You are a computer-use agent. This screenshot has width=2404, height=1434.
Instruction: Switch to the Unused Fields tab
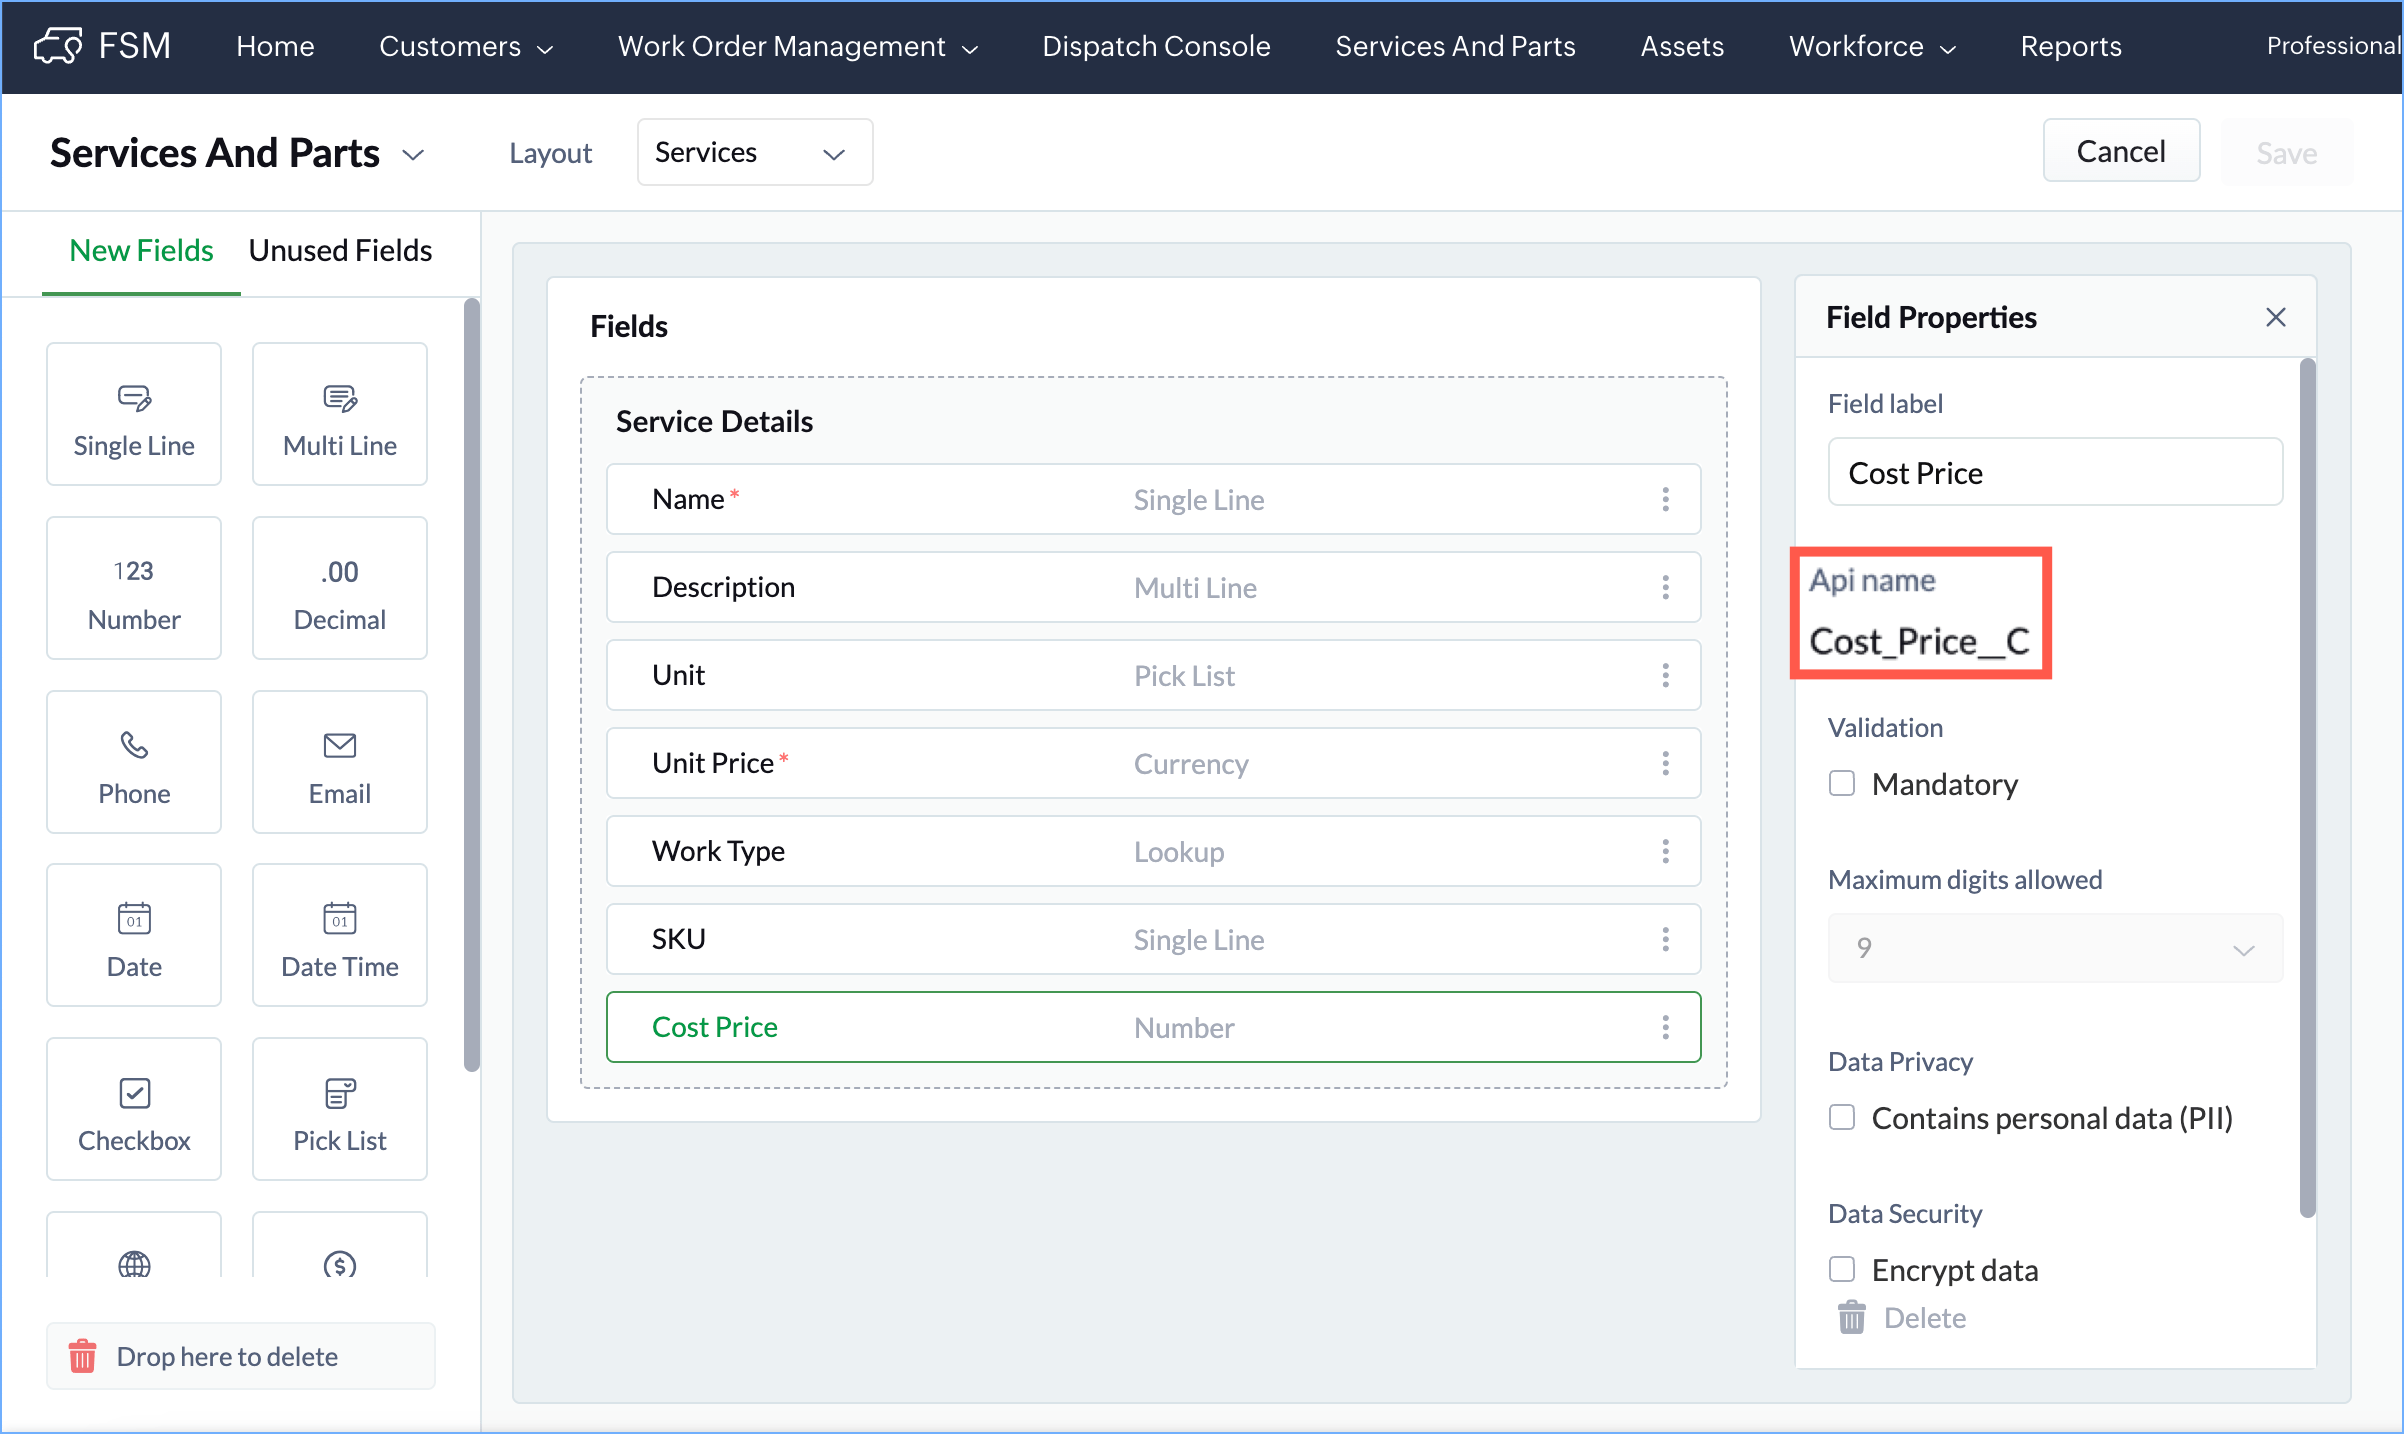[x=340, y=251]
